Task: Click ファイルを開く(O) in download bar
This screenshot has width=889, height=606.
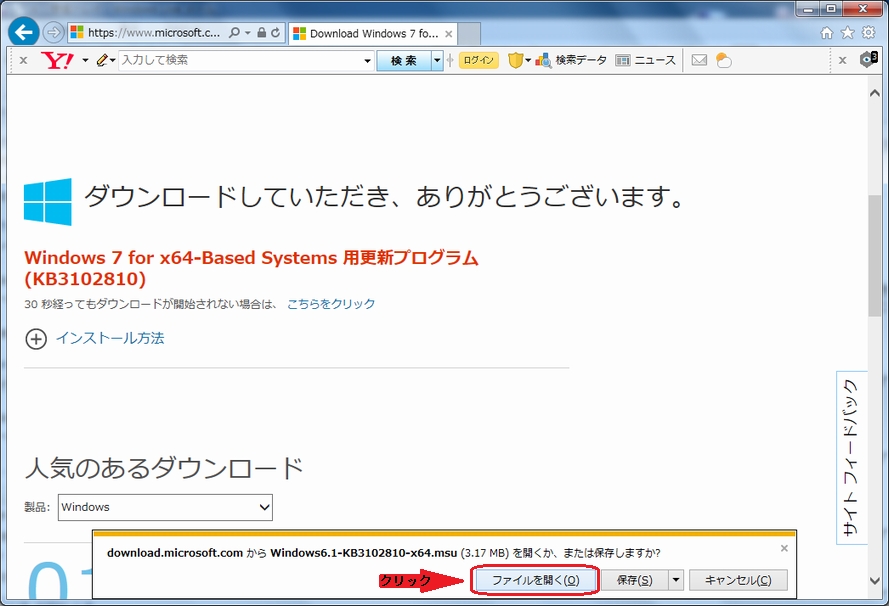Action: point(535,580)
